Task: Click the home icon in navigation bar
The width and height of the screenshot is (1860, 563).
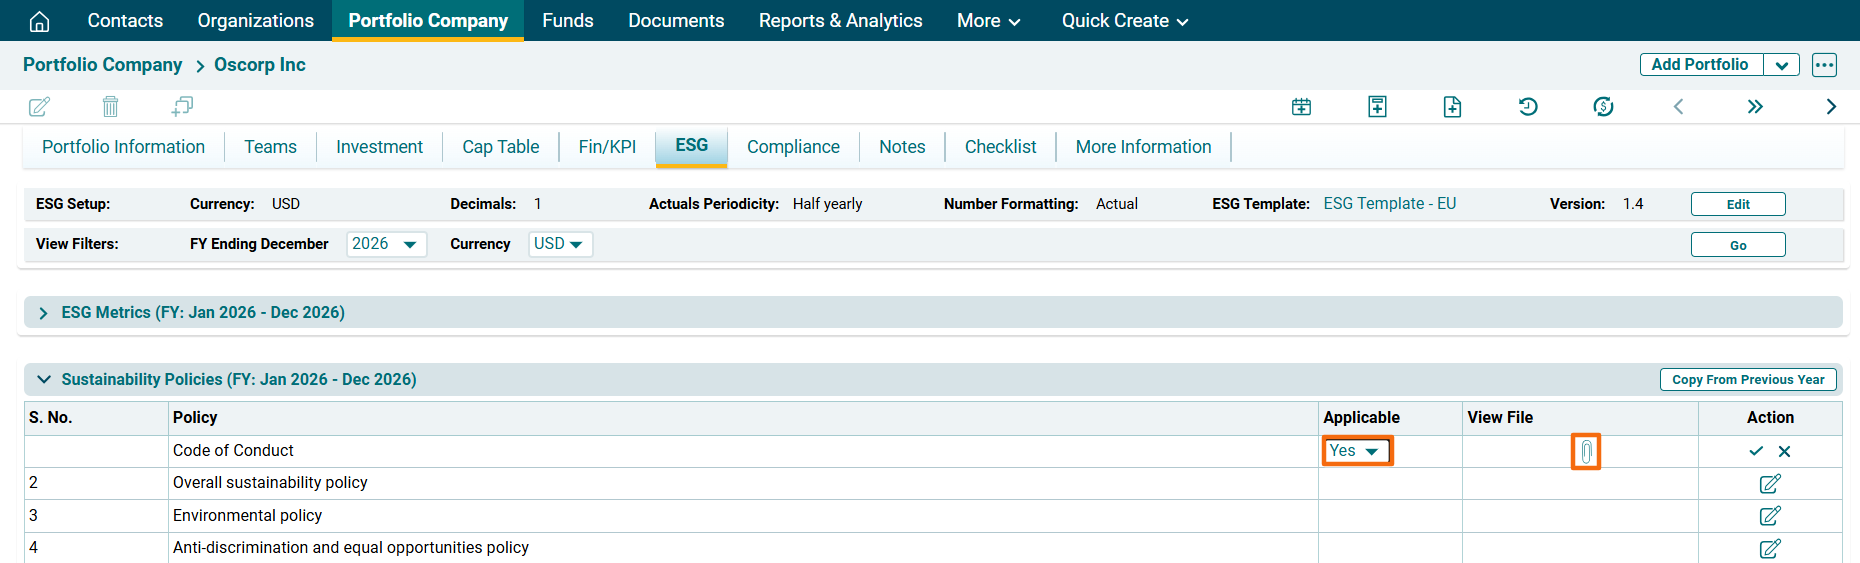Action: pos(39,21)
